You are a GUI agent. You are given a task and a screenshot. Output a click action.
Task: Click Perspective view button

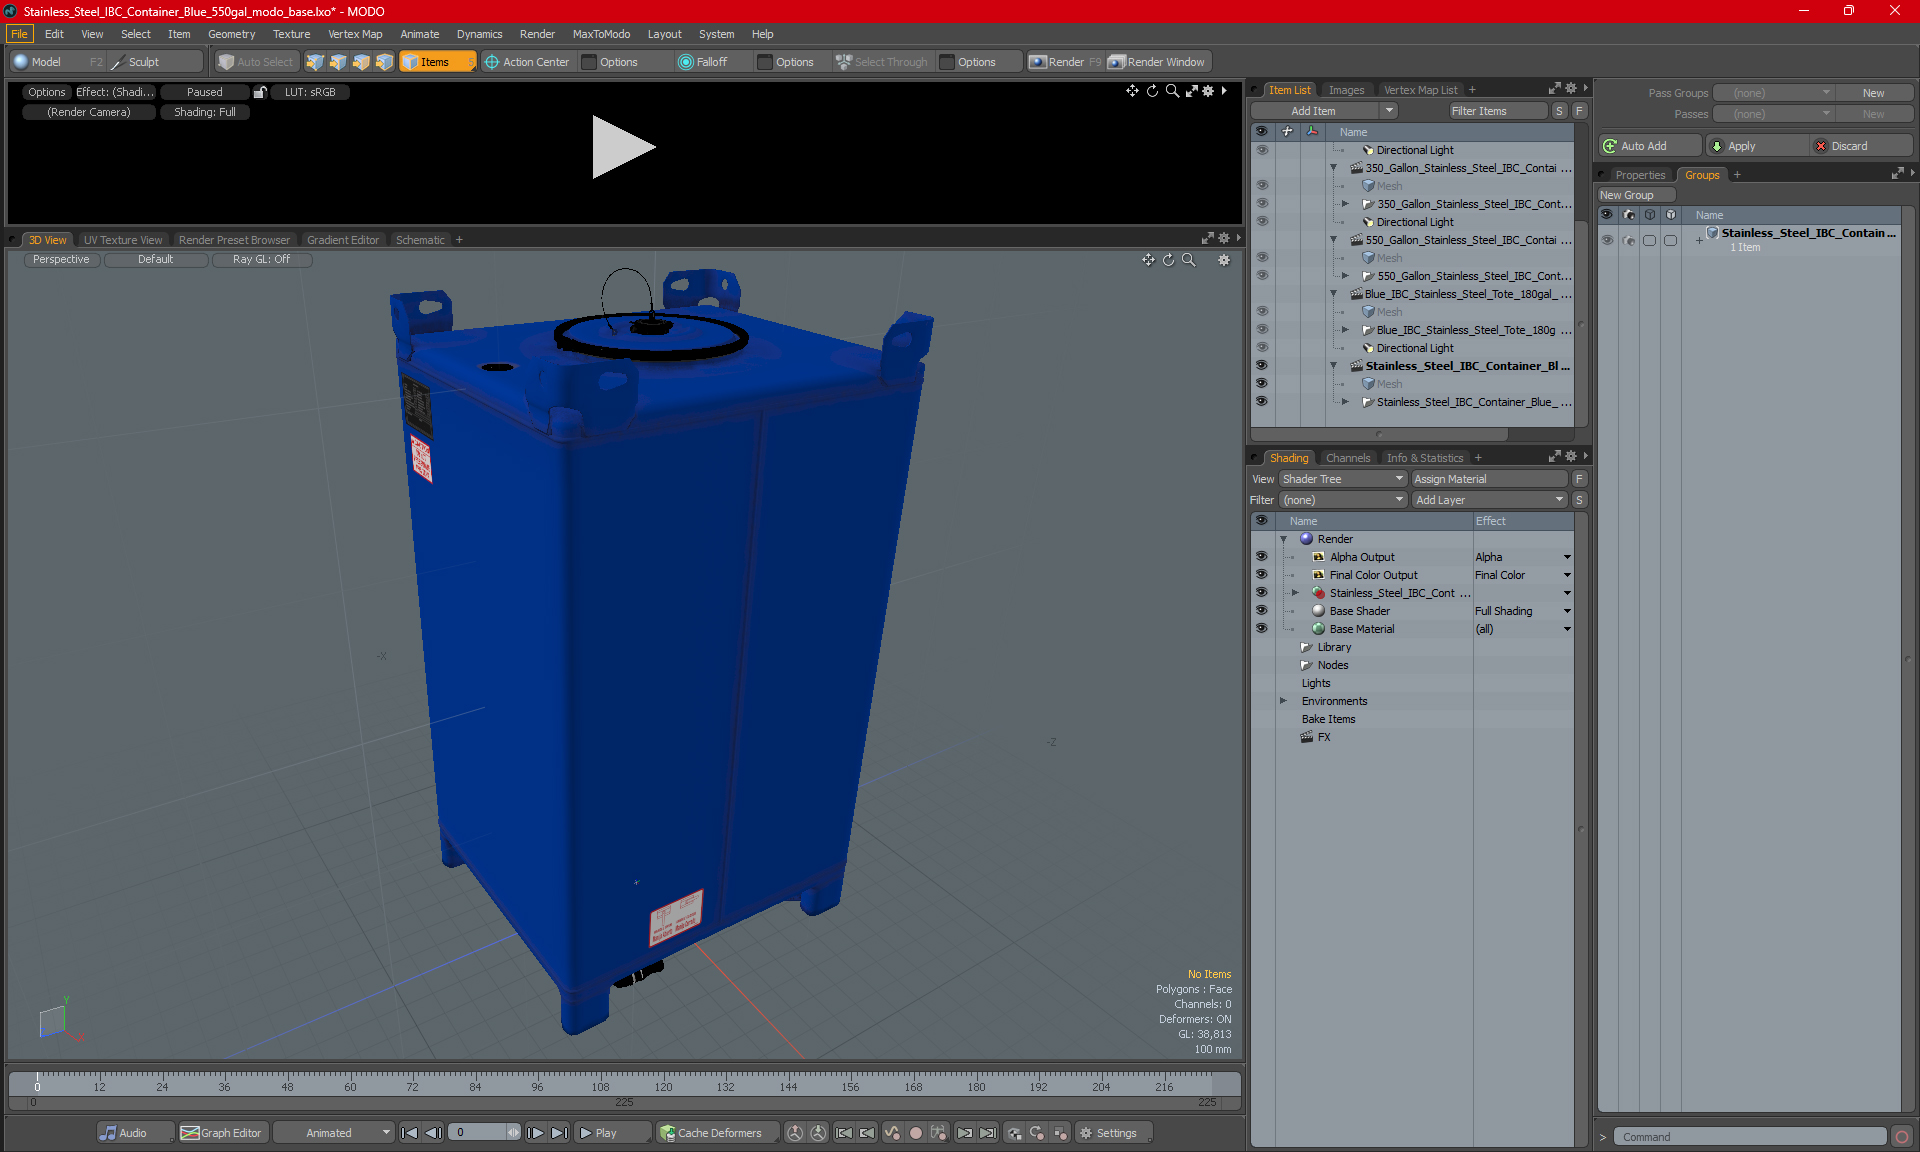[x=61, y=259]
